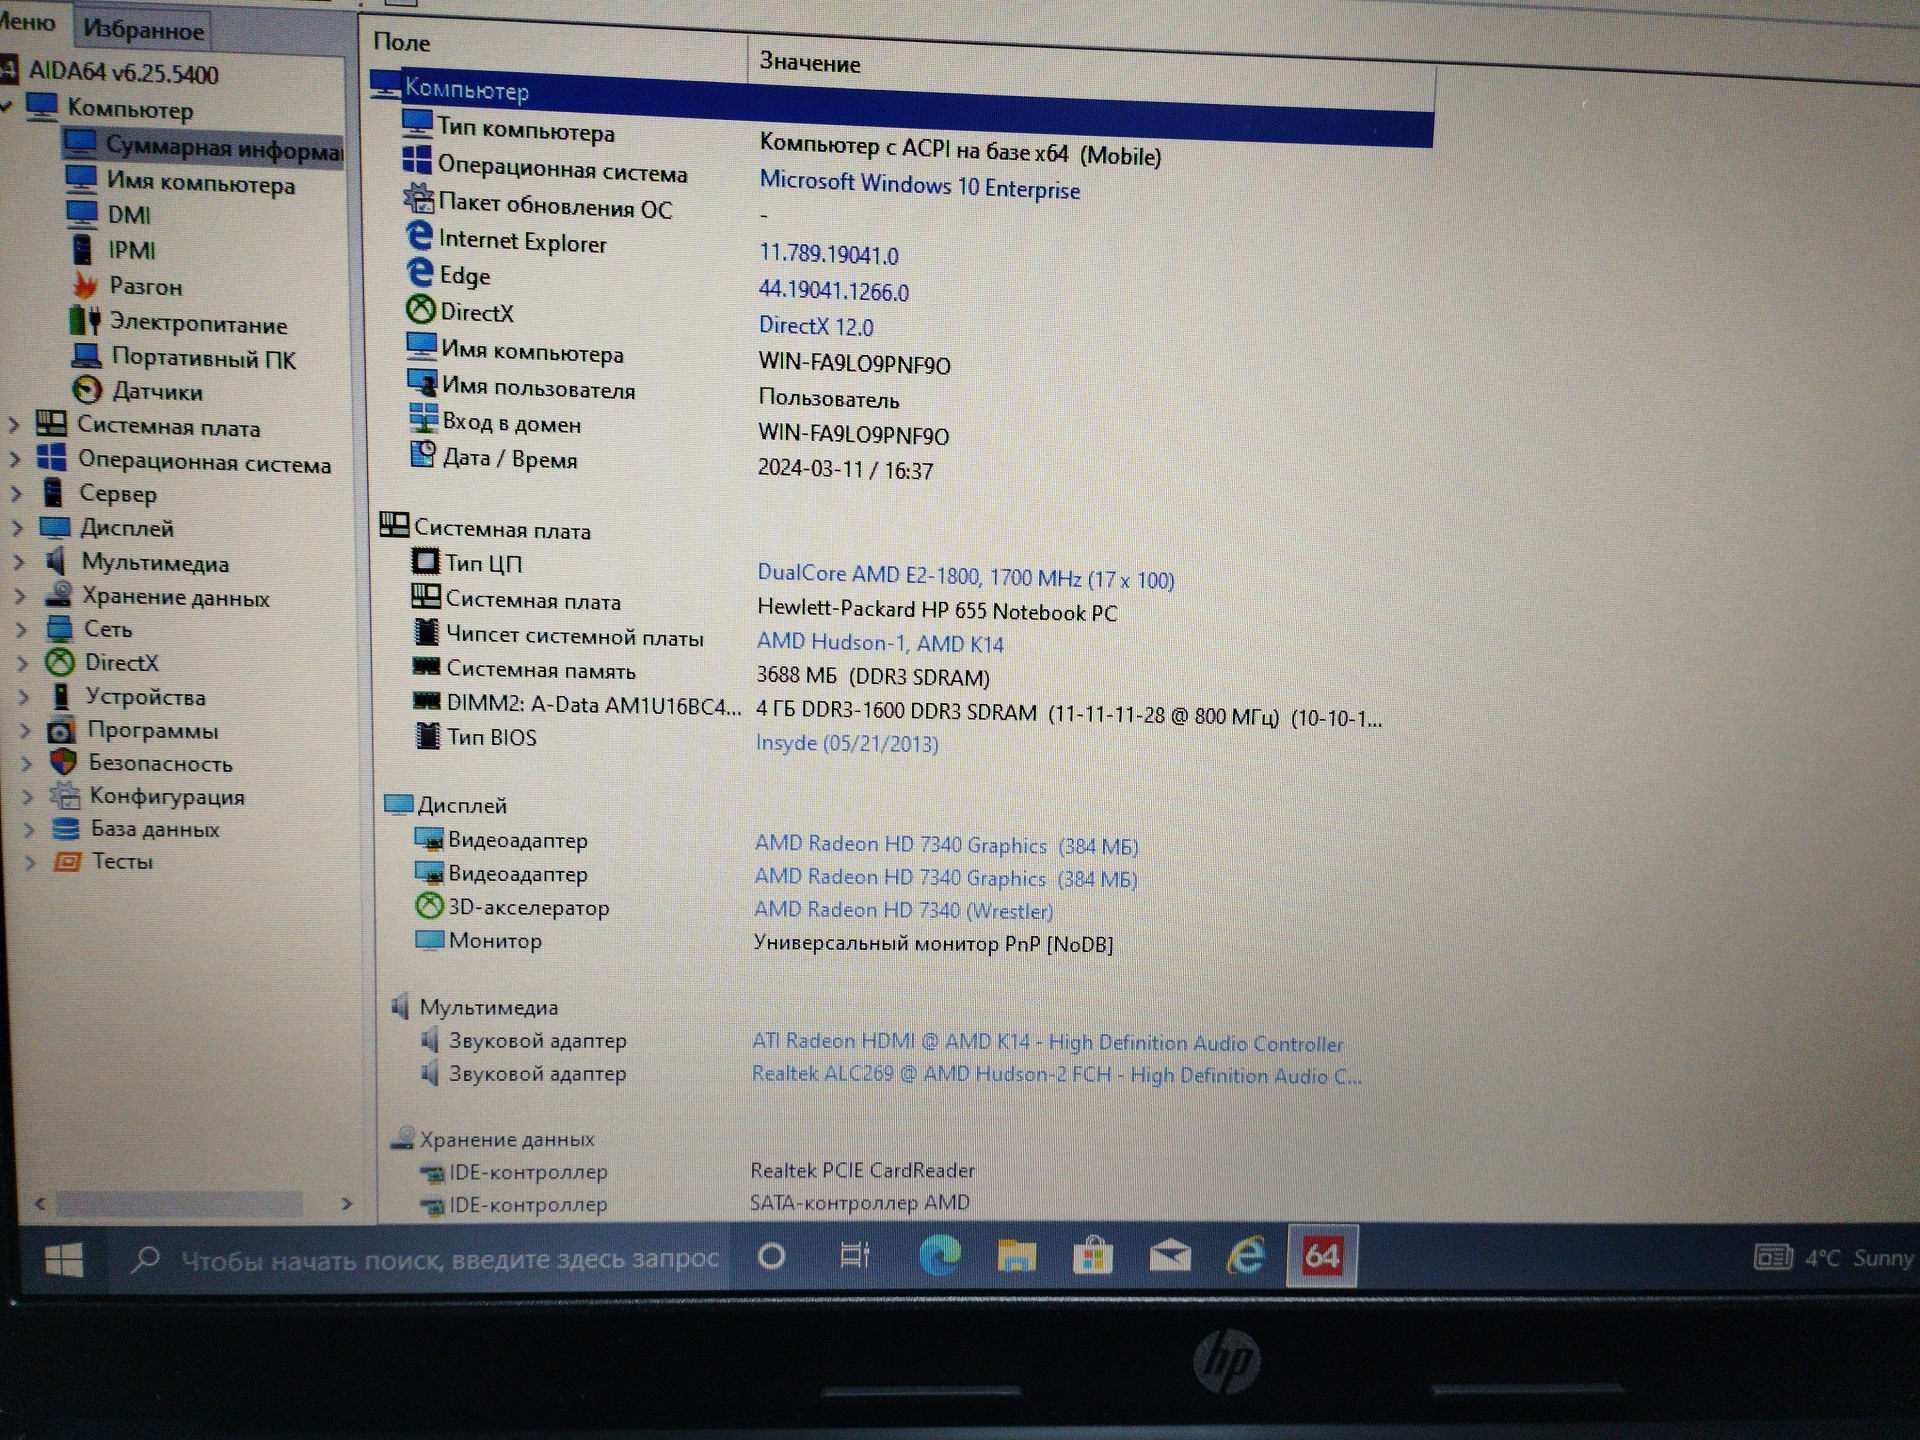The height and width of the screenshot is (1440, 1920).
Task: Open the DMI tree item
Action: 129,215
